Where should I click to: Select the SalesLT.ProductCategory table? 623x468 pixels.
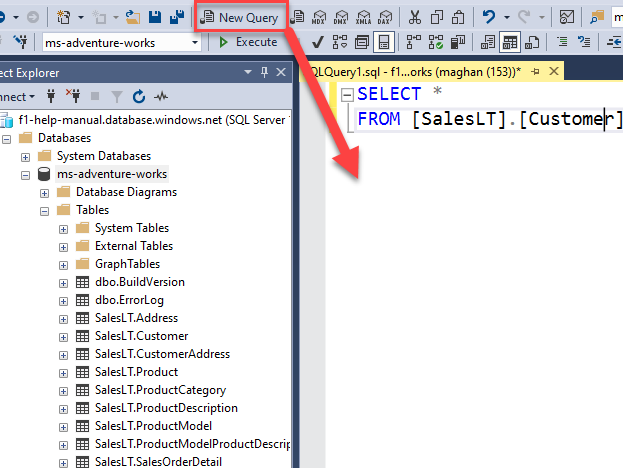click(x=160, y=390)
